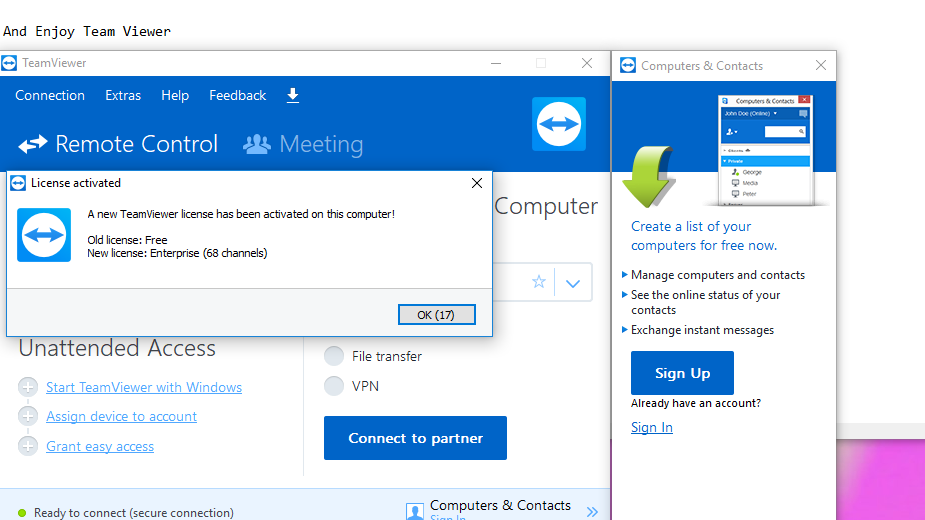The height and width of the screenshot is (520, 925).
Task: Click the download arrow icon in menu bar
Action: (293, 96)
